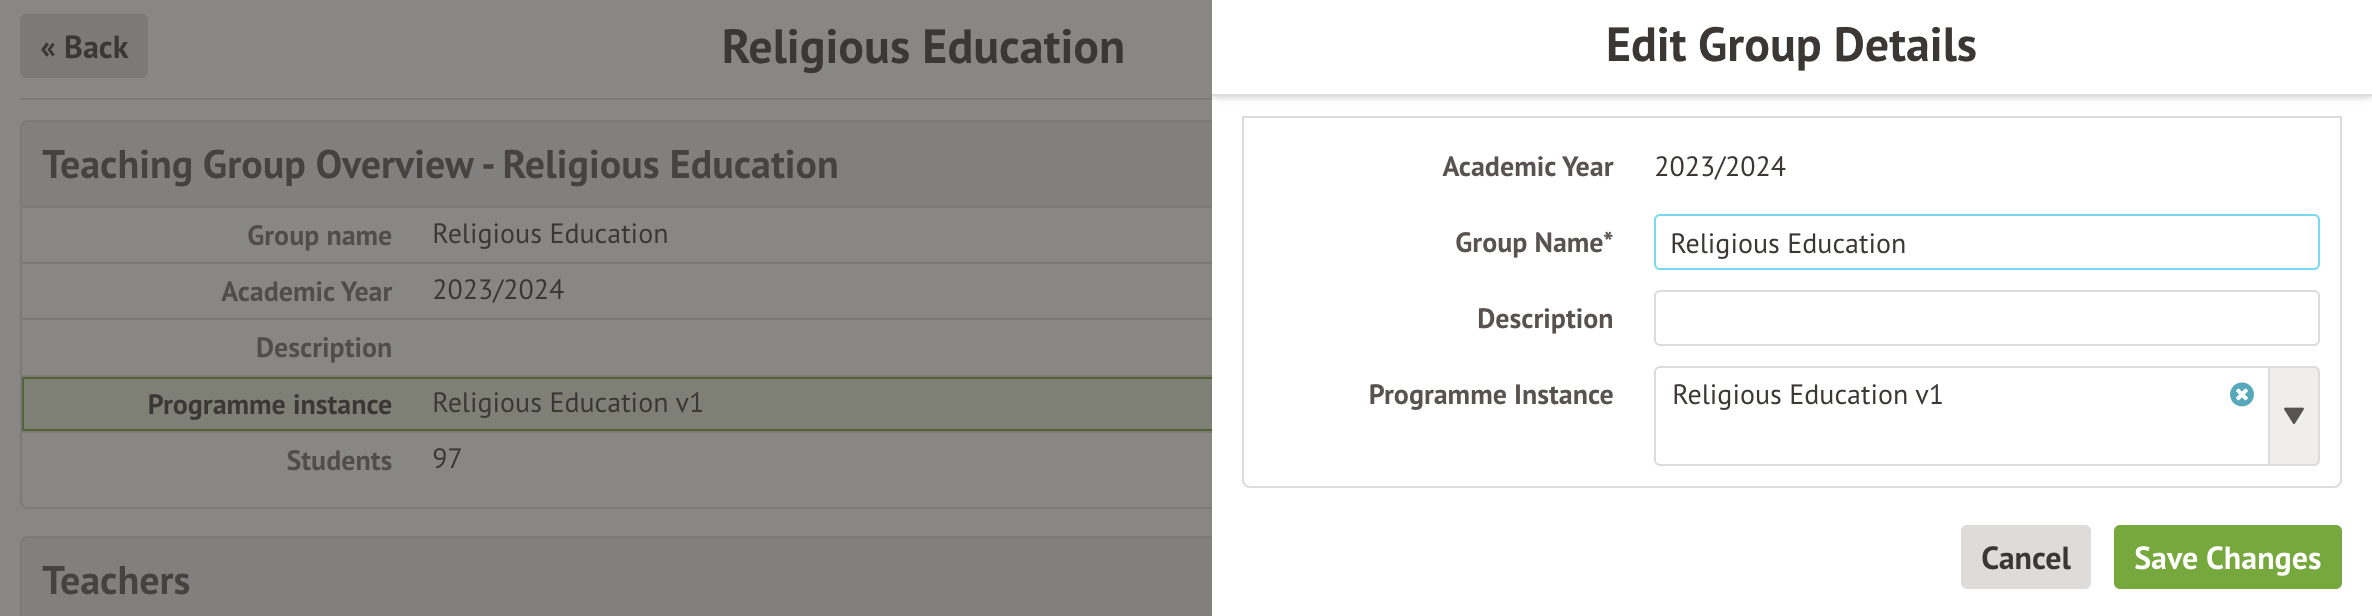2372x616 pixels.
Task: Click the Teachers section heading
Action: tap(116, 581)
